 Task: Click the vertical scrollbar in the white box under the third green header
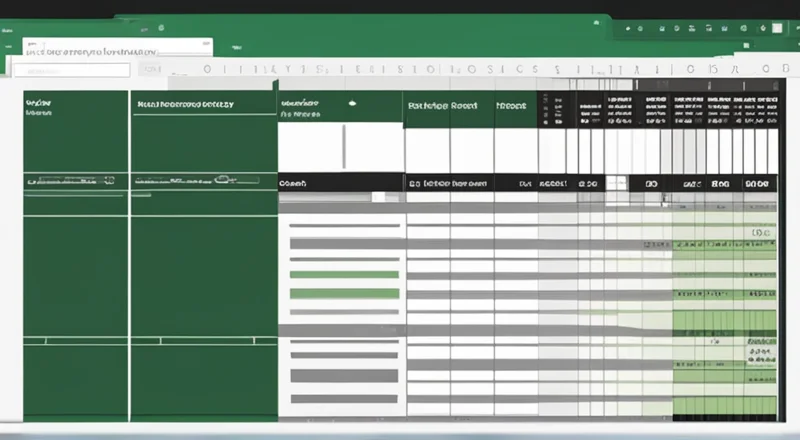click(342, 146)
